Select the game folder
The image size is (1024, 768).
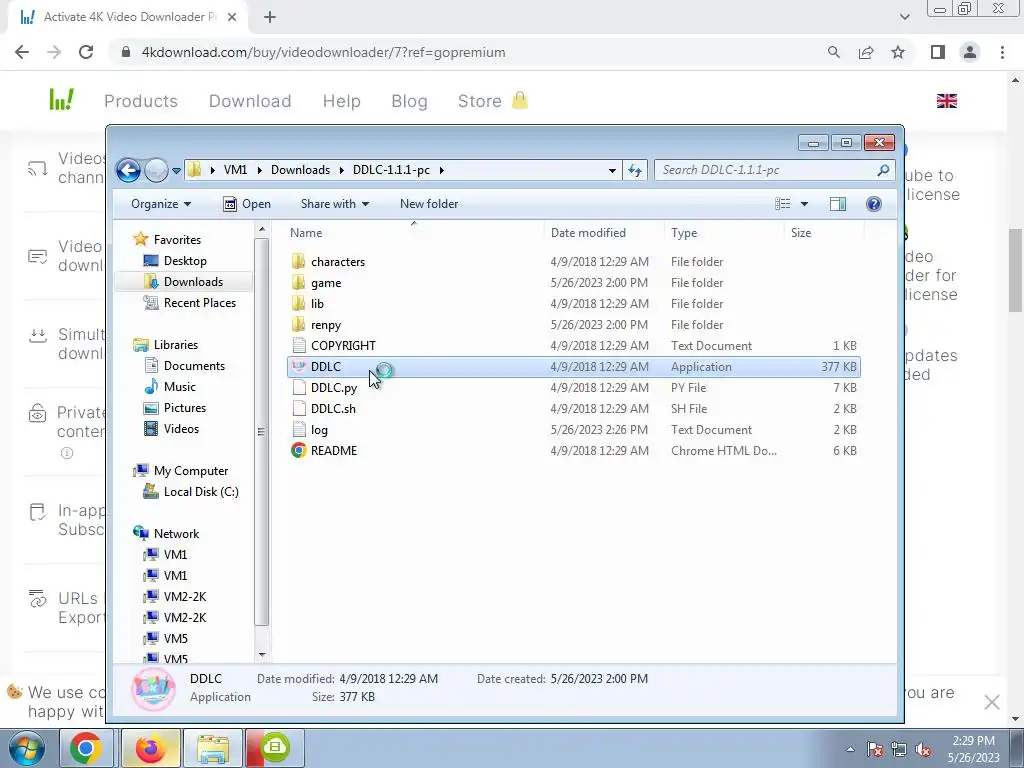point(573,283)
